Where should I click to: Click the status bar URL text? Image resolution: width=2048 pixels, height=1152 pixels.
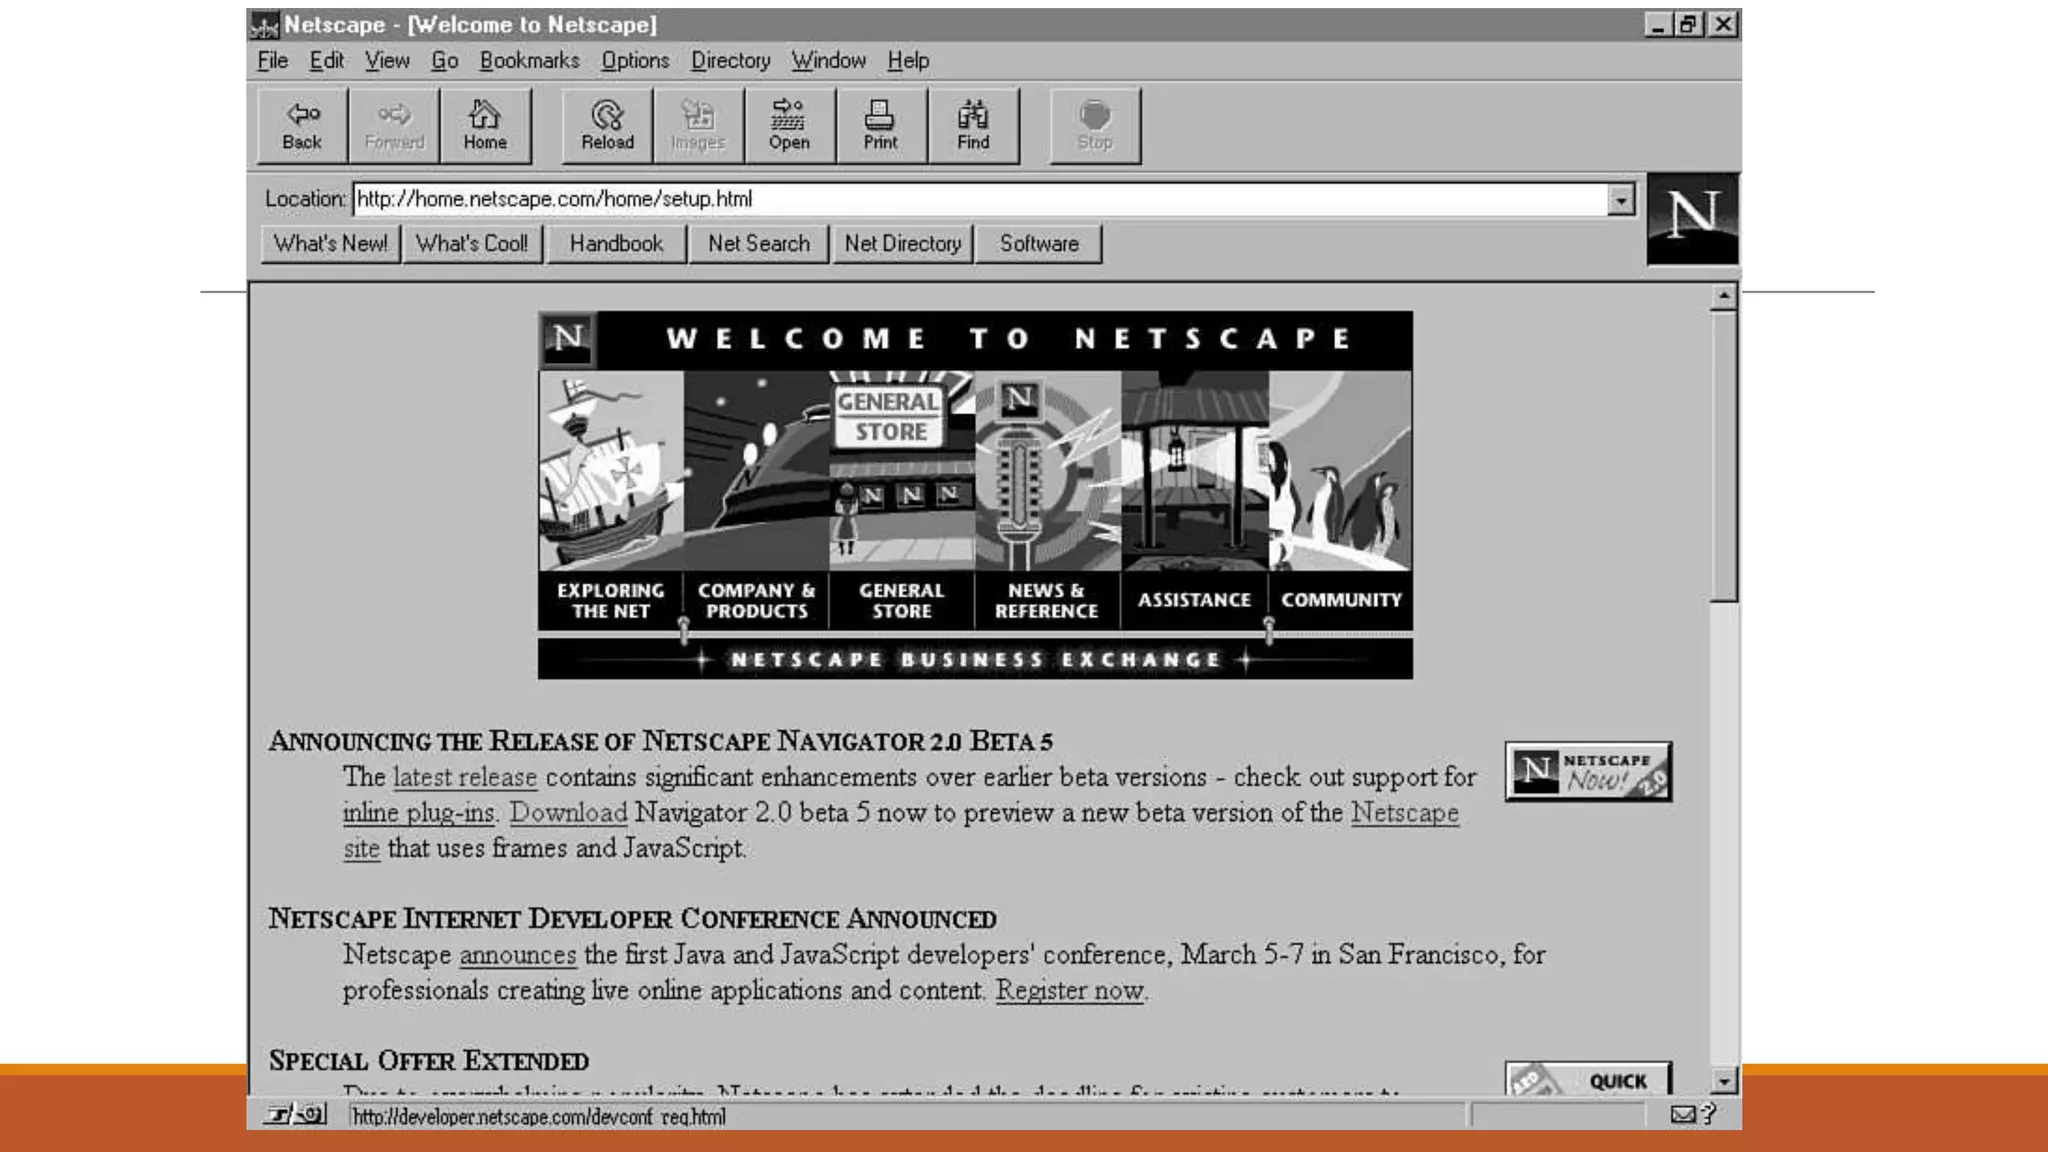point(538,1116)
